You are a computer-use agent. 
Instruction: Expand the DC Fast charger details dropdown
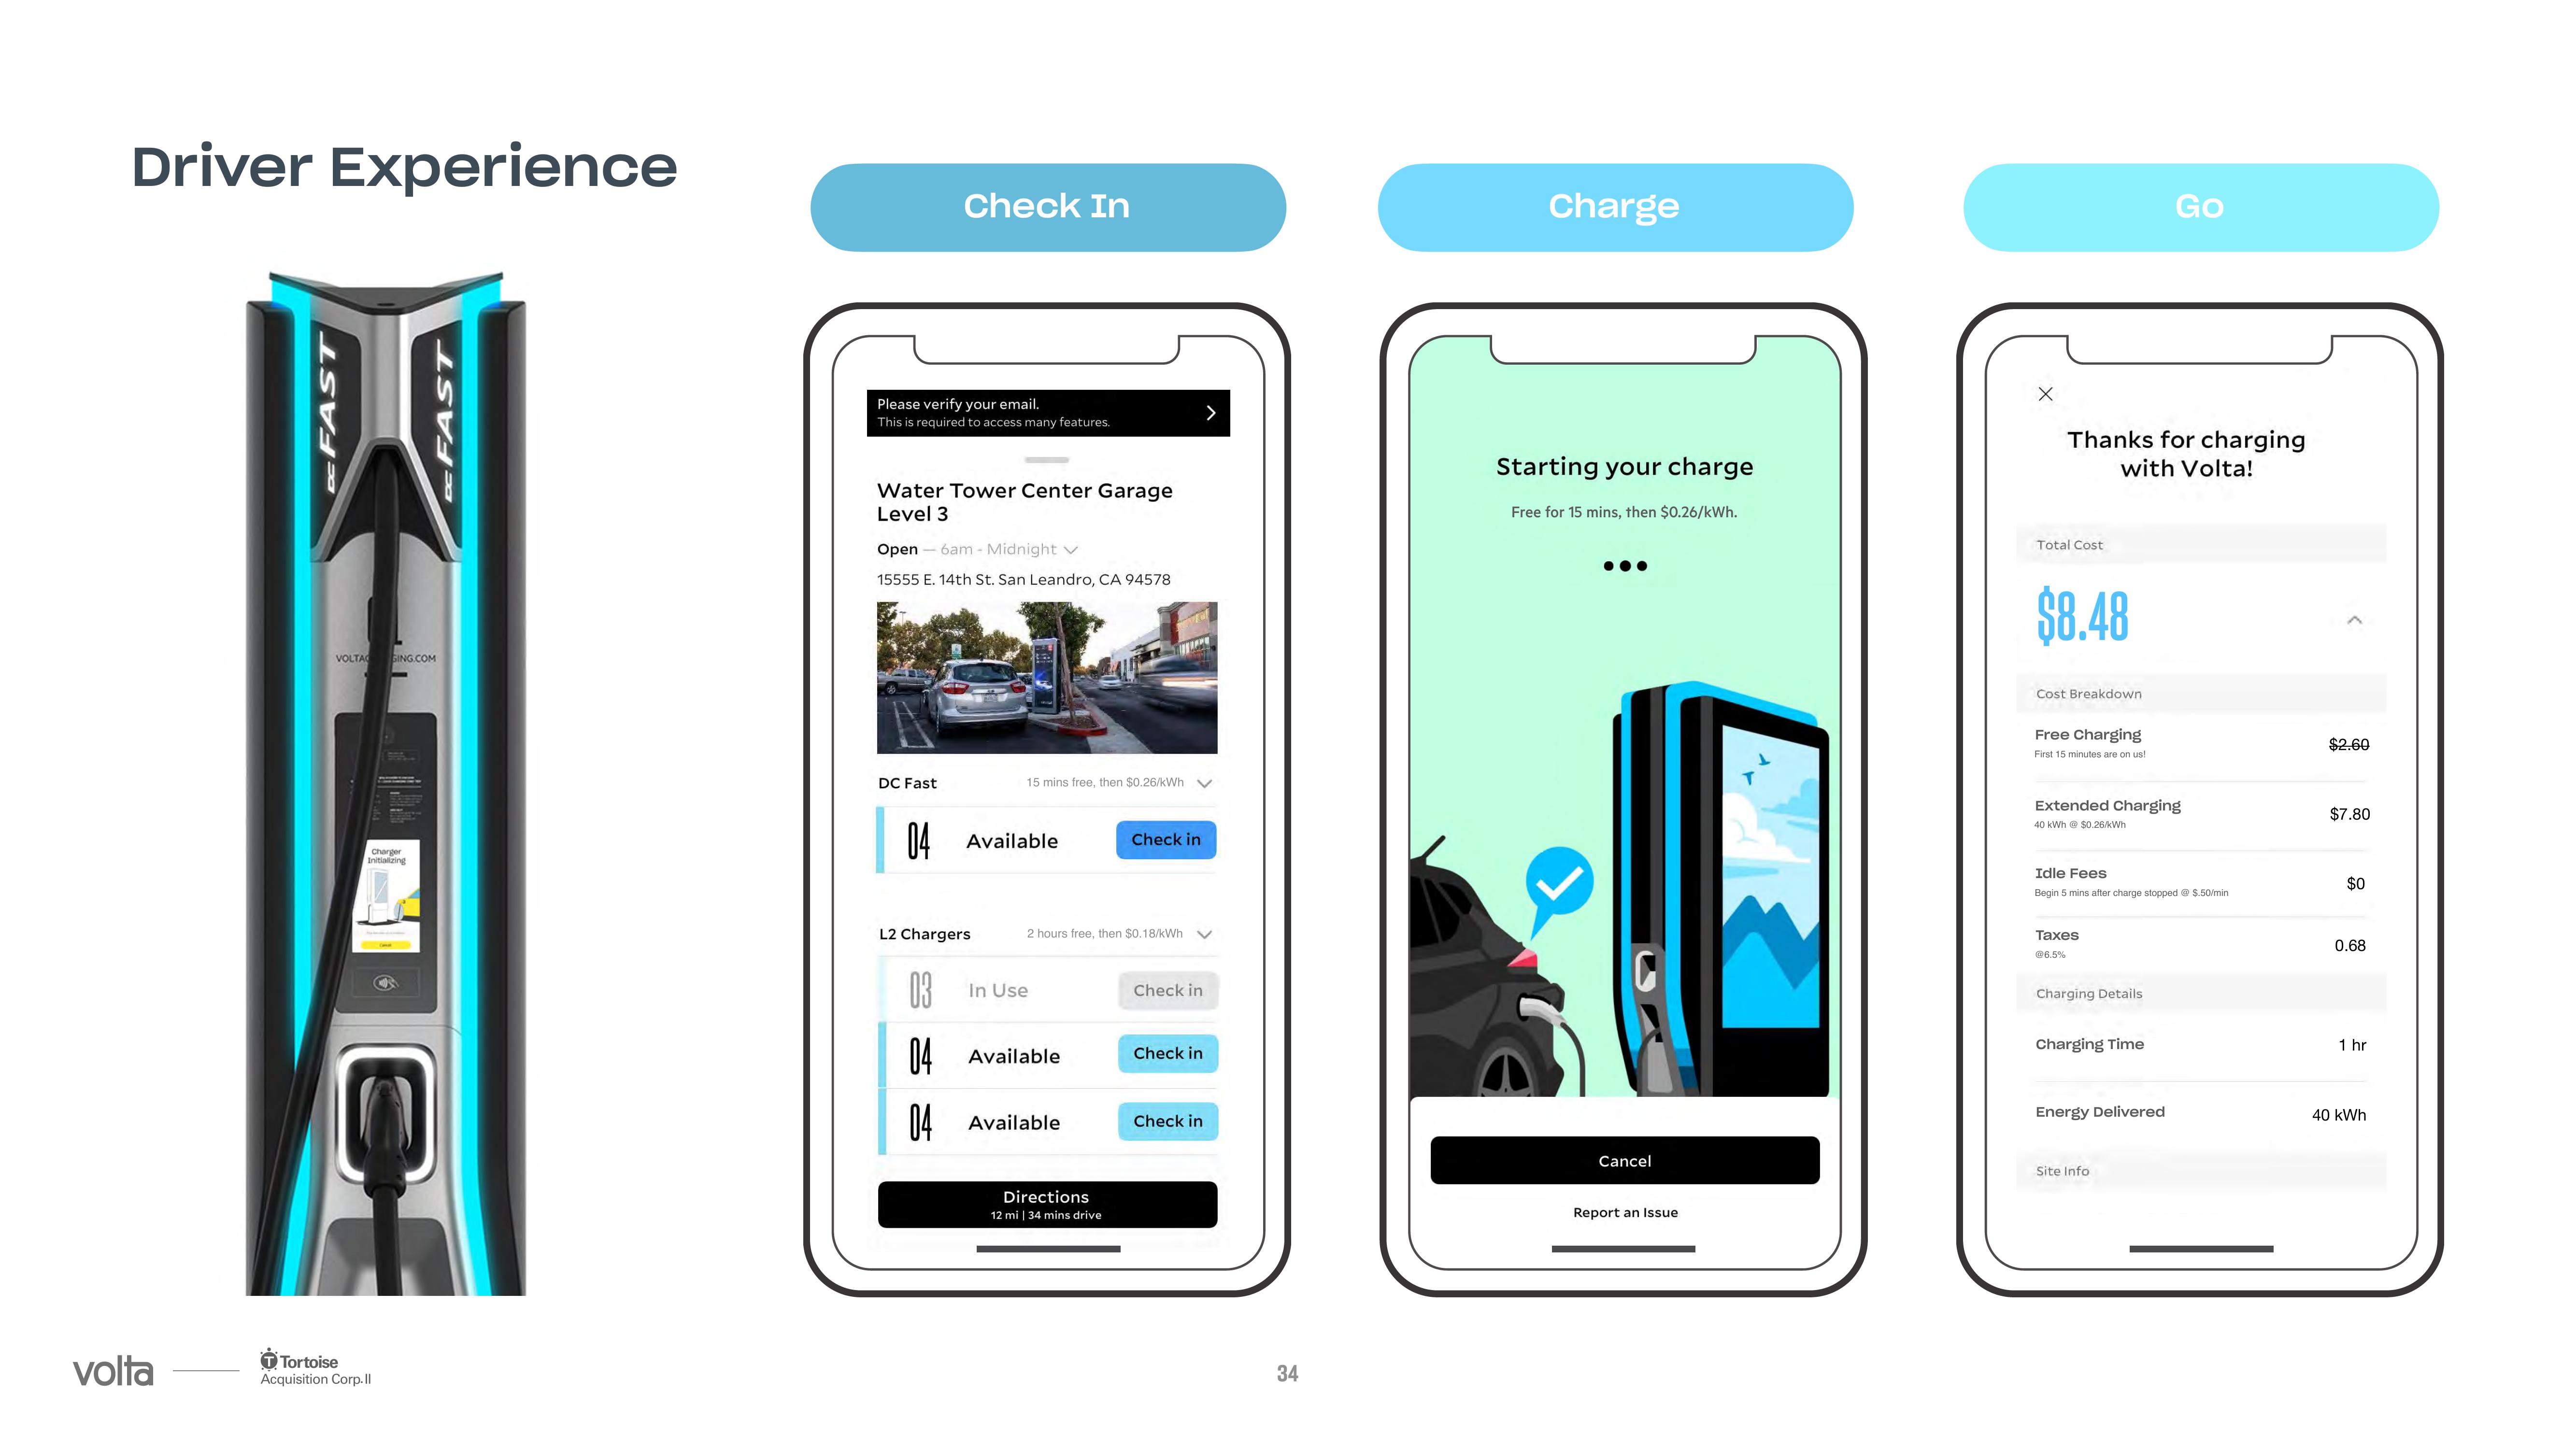click(x=1209, y=780)
